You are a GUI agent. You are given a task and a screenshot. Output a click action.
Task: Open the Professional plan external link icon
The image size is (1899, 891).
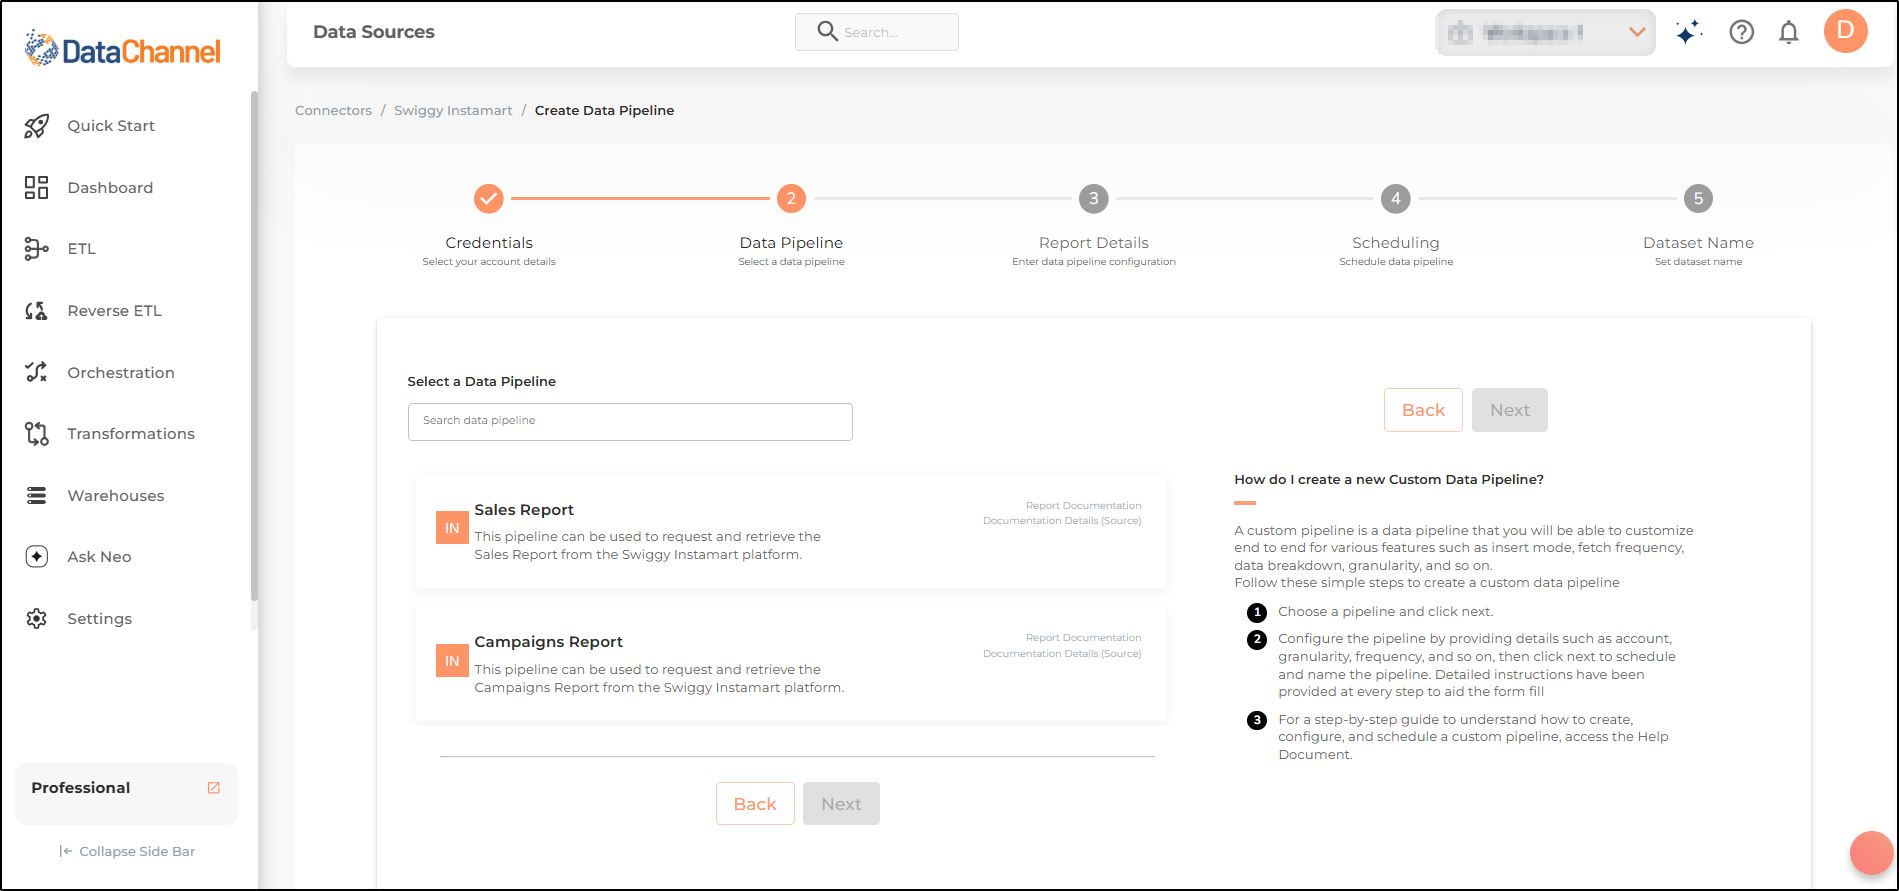(x=214, y=788)
